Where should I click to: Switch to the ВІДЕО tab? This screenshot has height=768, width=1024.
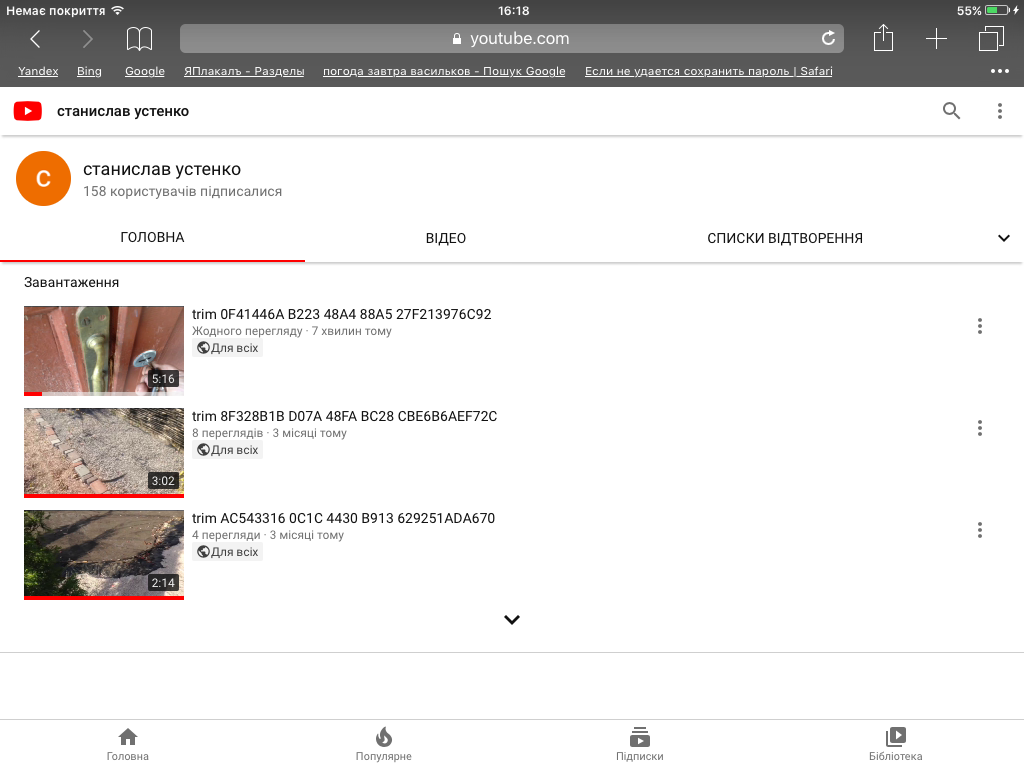[x=446, y=238]
